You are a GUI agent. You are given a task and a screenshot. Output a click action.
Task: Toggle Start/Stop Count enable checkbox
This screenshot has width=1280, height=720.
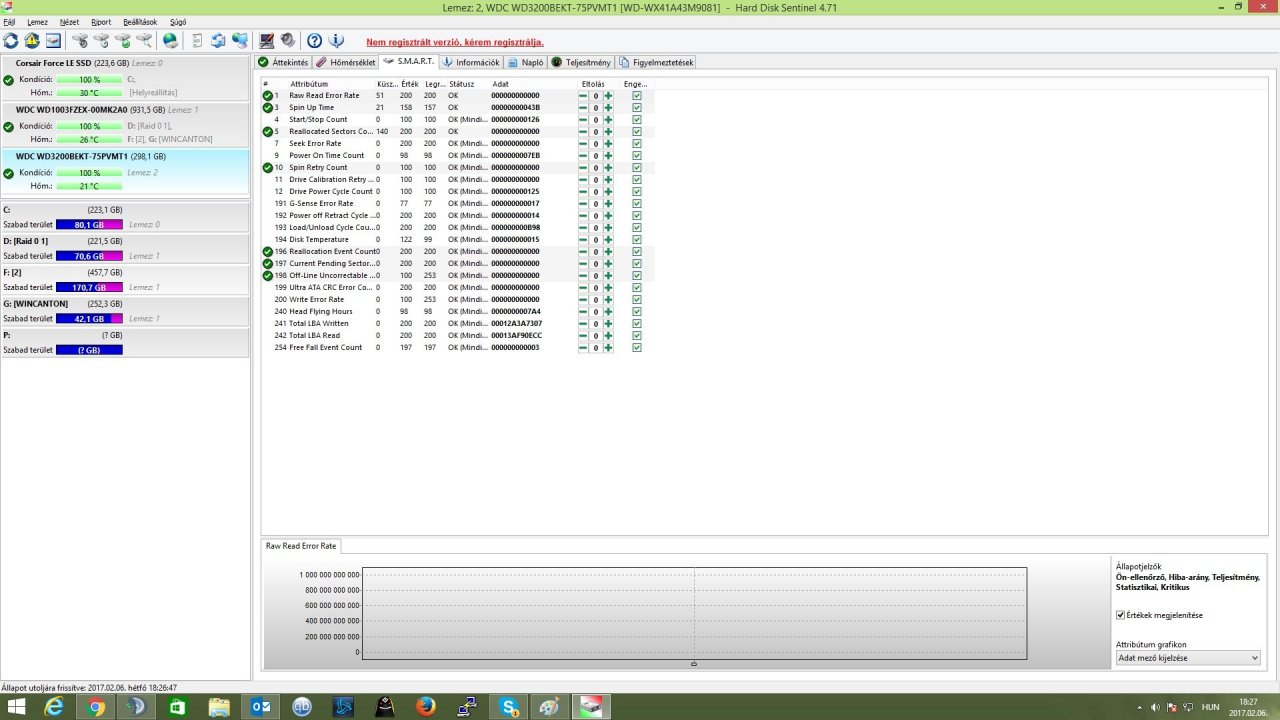637,119
